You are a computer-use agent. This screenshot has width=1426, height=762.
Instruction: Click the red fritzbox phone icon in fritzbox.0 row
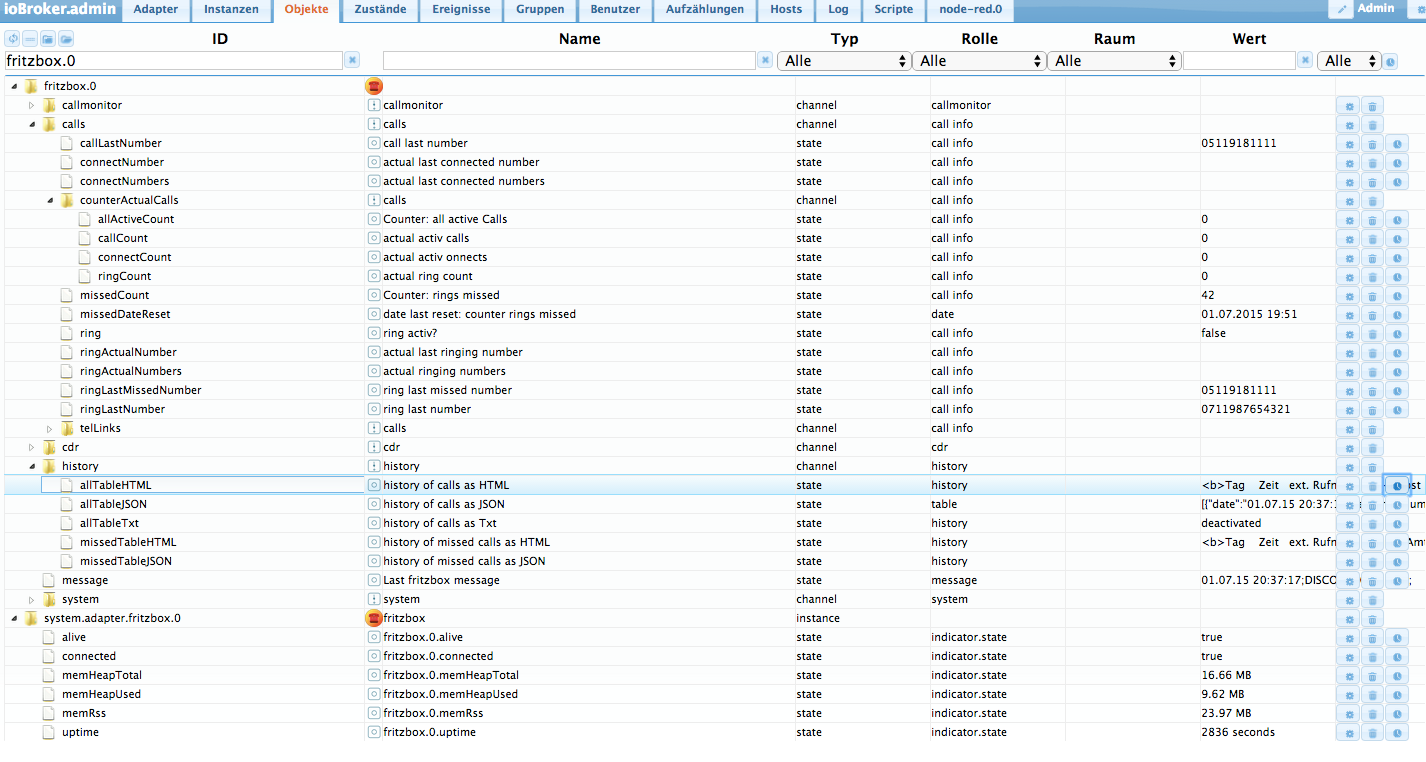pos(374,86)
